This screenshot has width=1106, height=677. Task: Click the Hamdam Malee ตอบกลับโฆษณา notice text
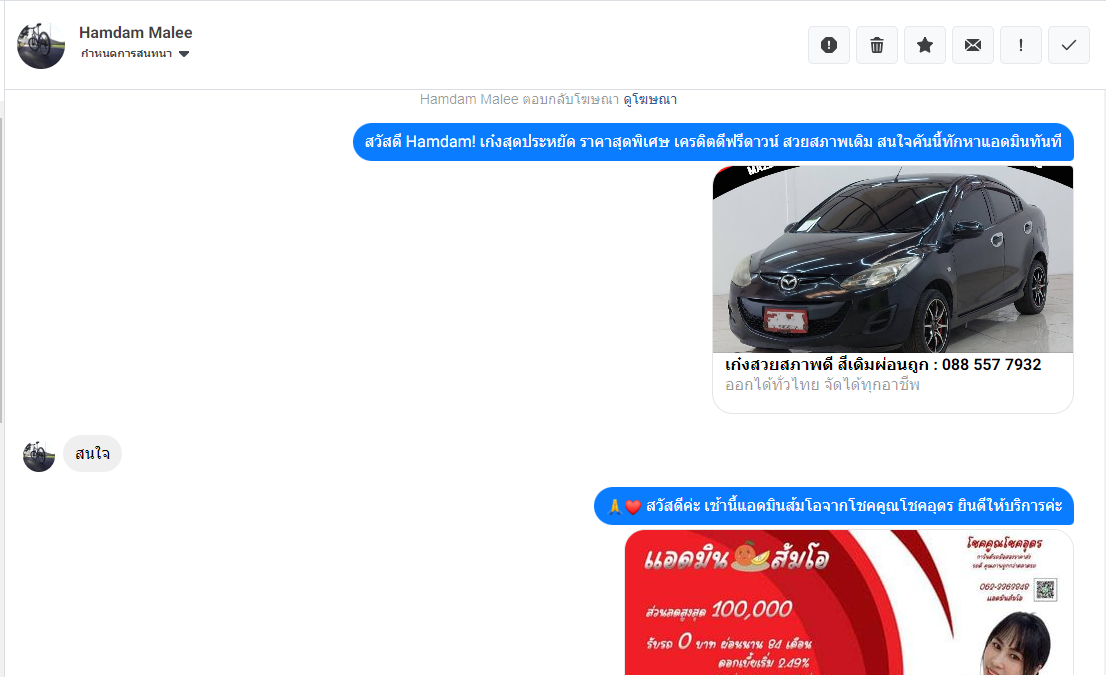pos(519,99)
